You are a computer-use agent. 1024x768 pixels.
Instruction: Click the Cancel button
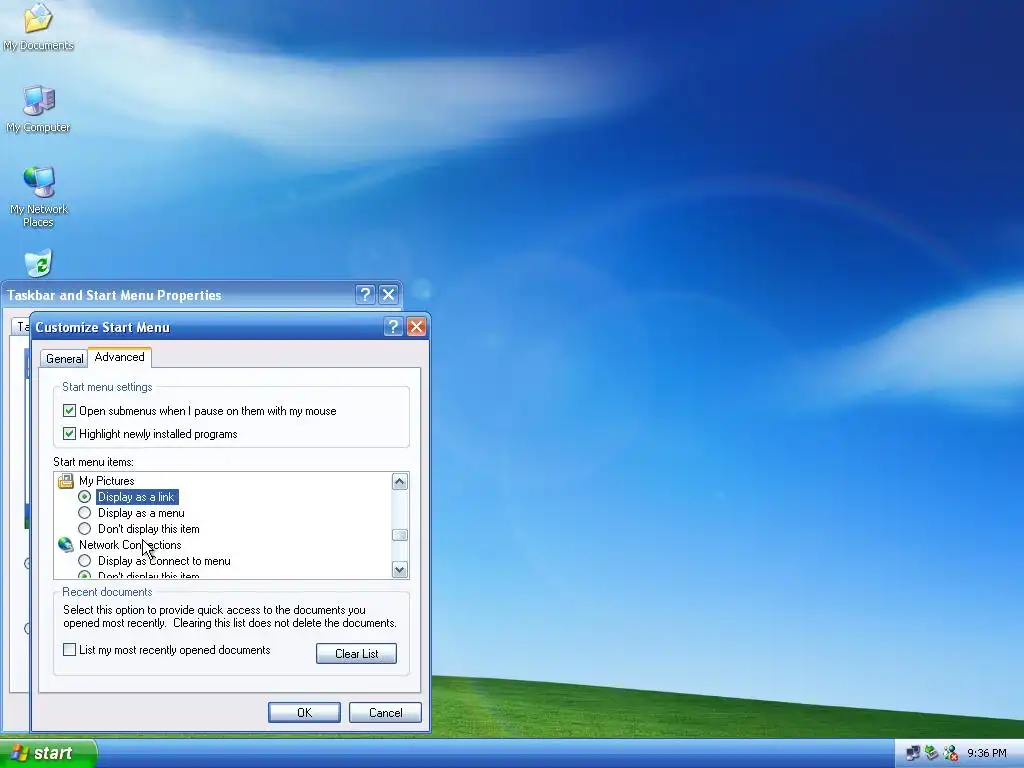pyautogui.click(x=385, y=712)
